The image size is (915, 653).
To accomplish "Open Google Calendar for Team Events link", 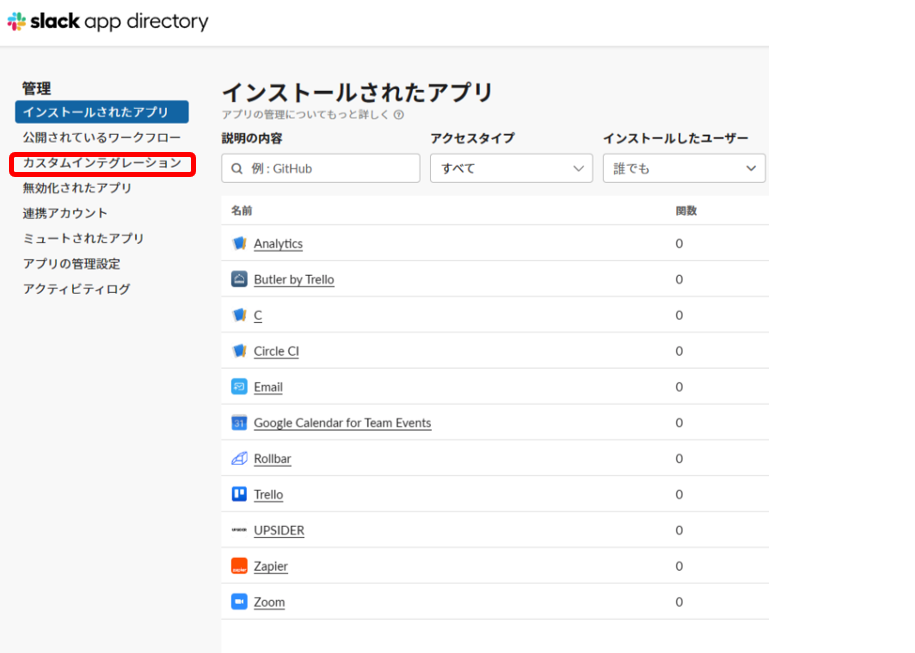I will pyautogui.click(x=343, y=423).
